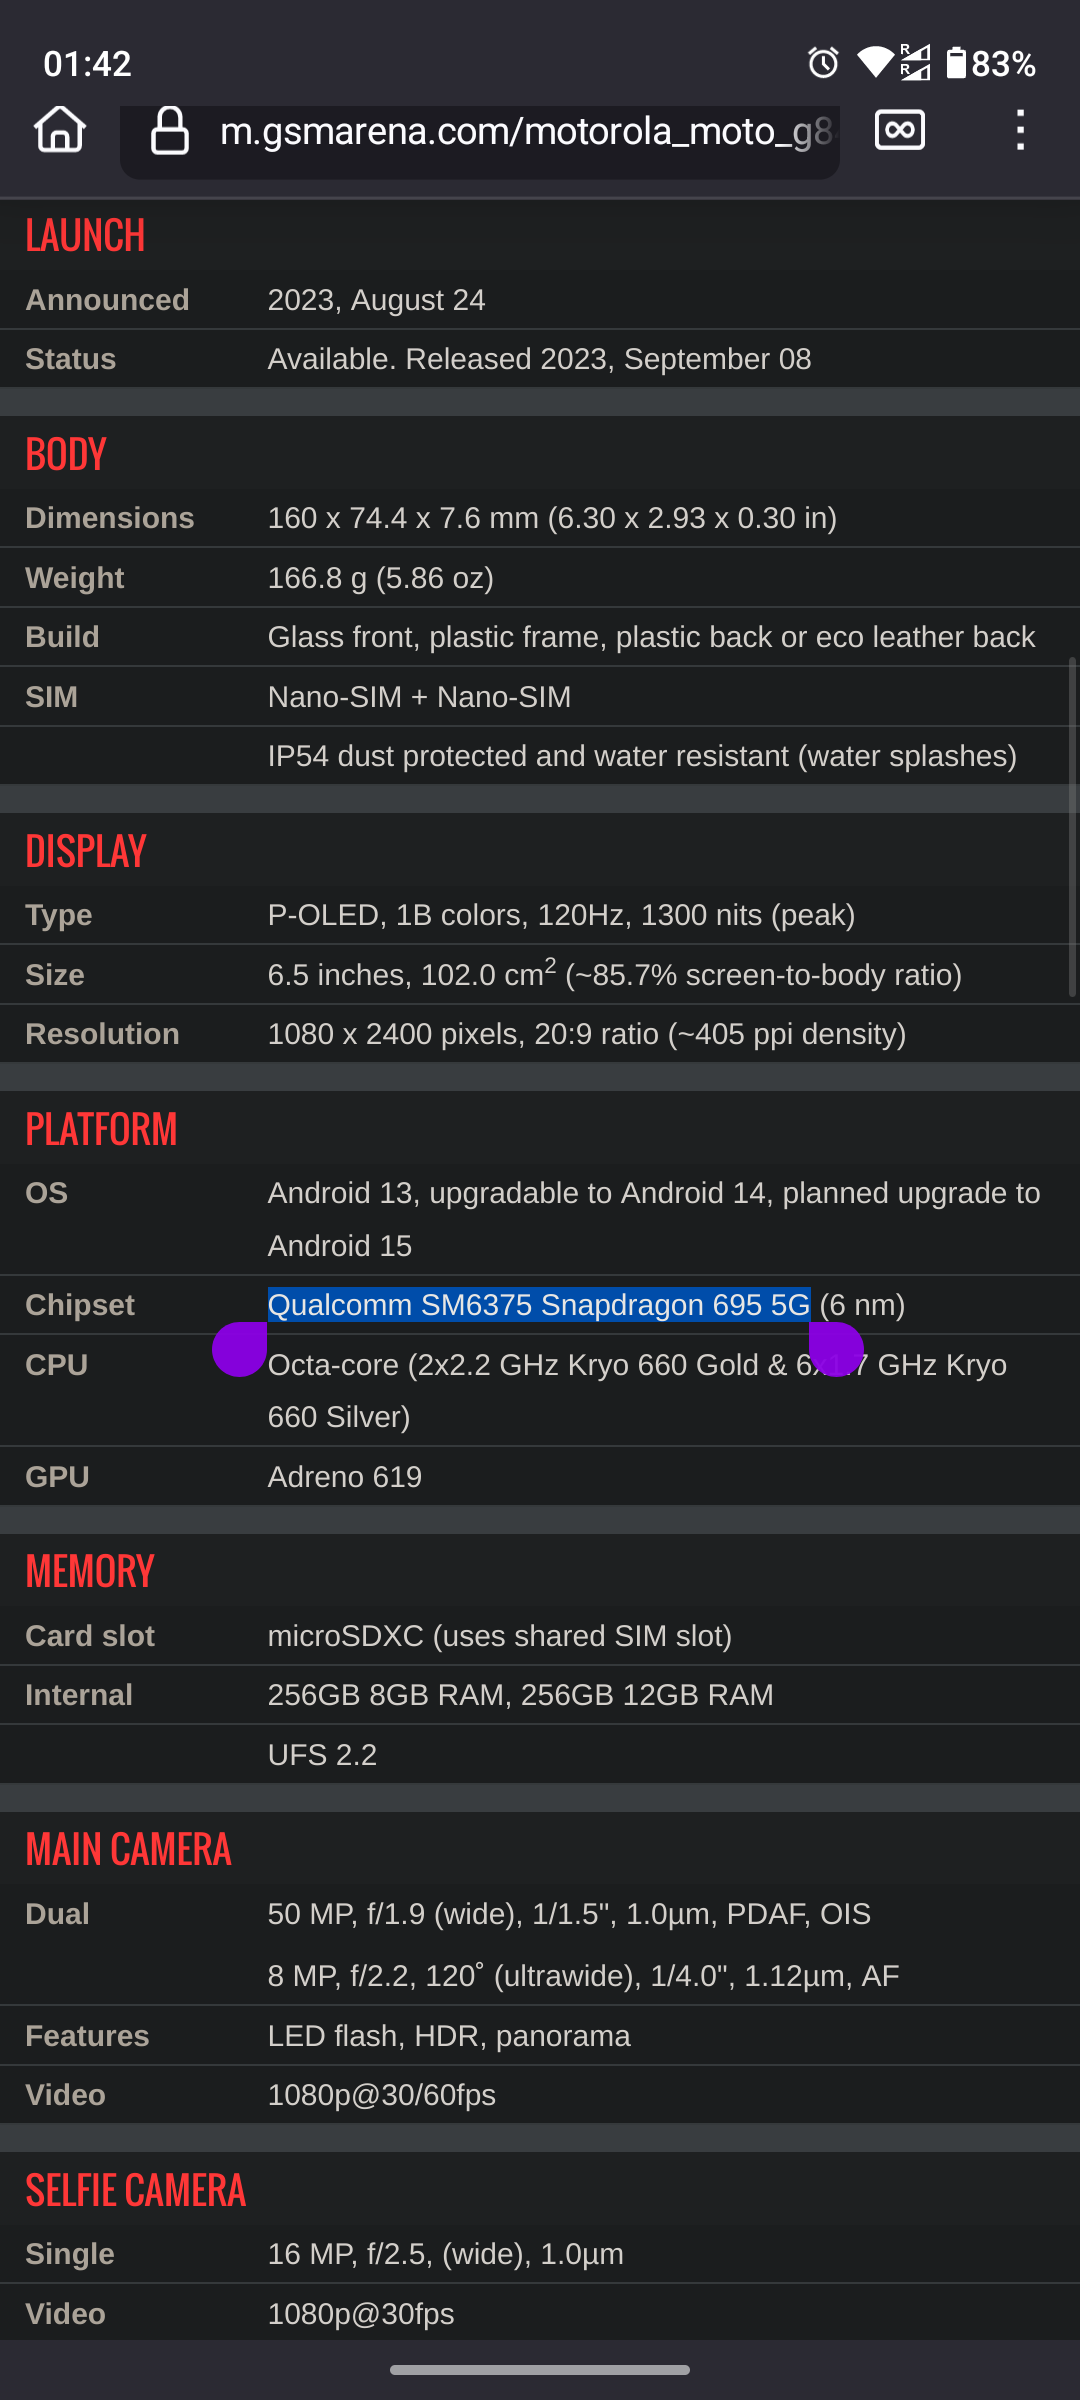Tap the PLATFORM section heading
The height and width of the screenshot is (2400, 1080).
[101, 1129]
